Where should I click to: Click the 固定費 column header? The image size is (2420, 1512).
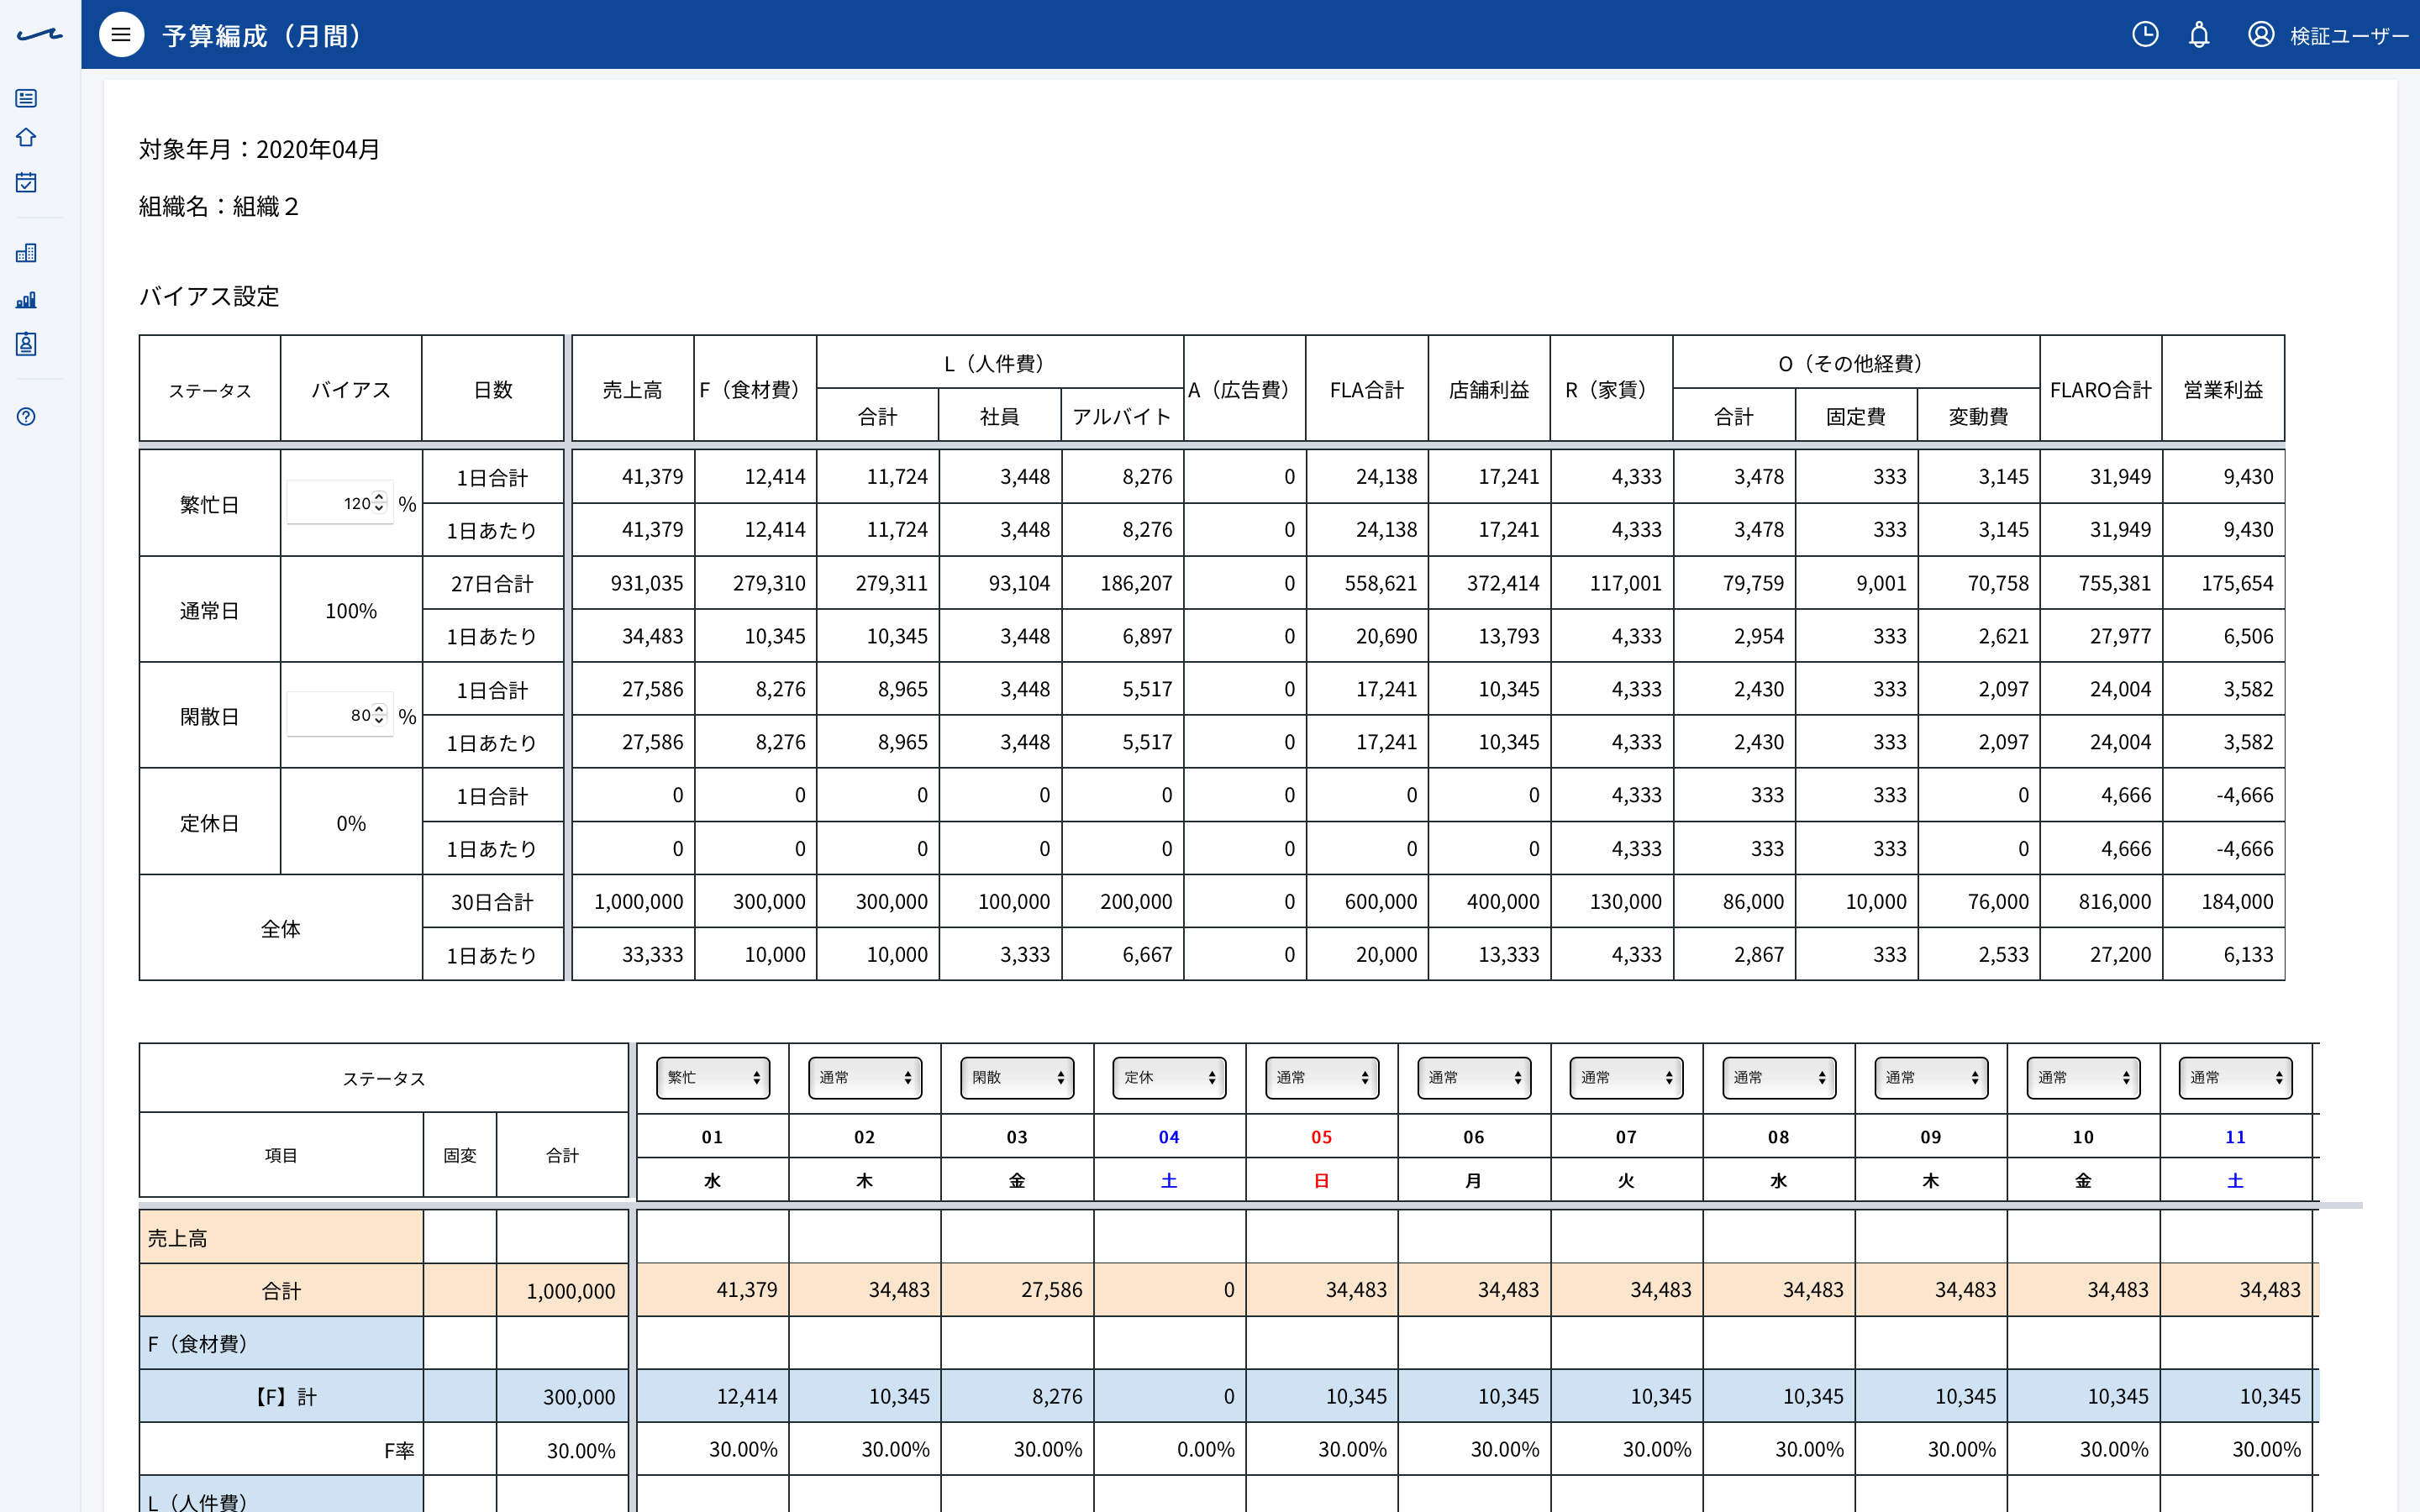pyautogui.click(x=1856, y=416)
